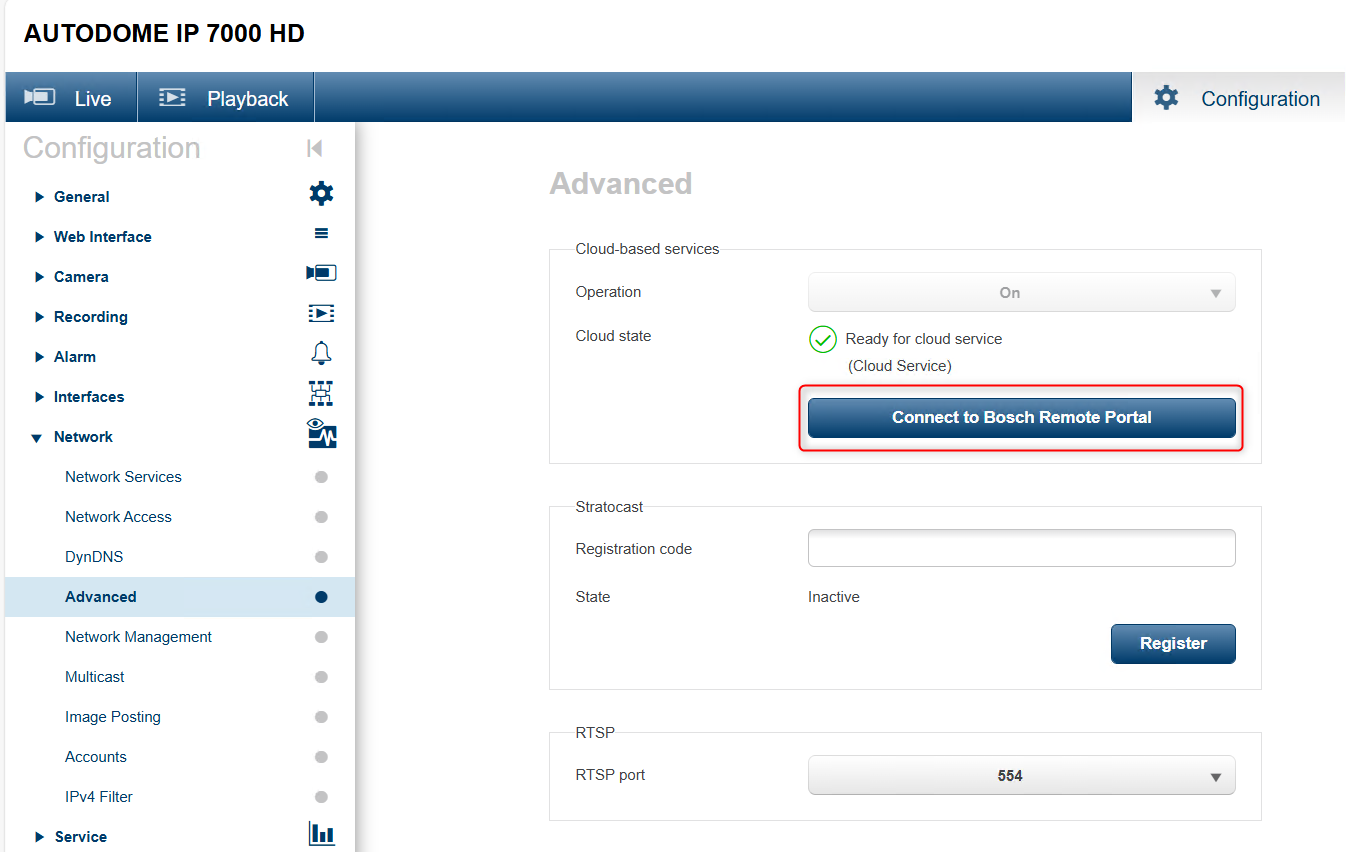Click the green cloud state checkmark icon
This screenshot has height=852, width=1346.
pos(822,340)
